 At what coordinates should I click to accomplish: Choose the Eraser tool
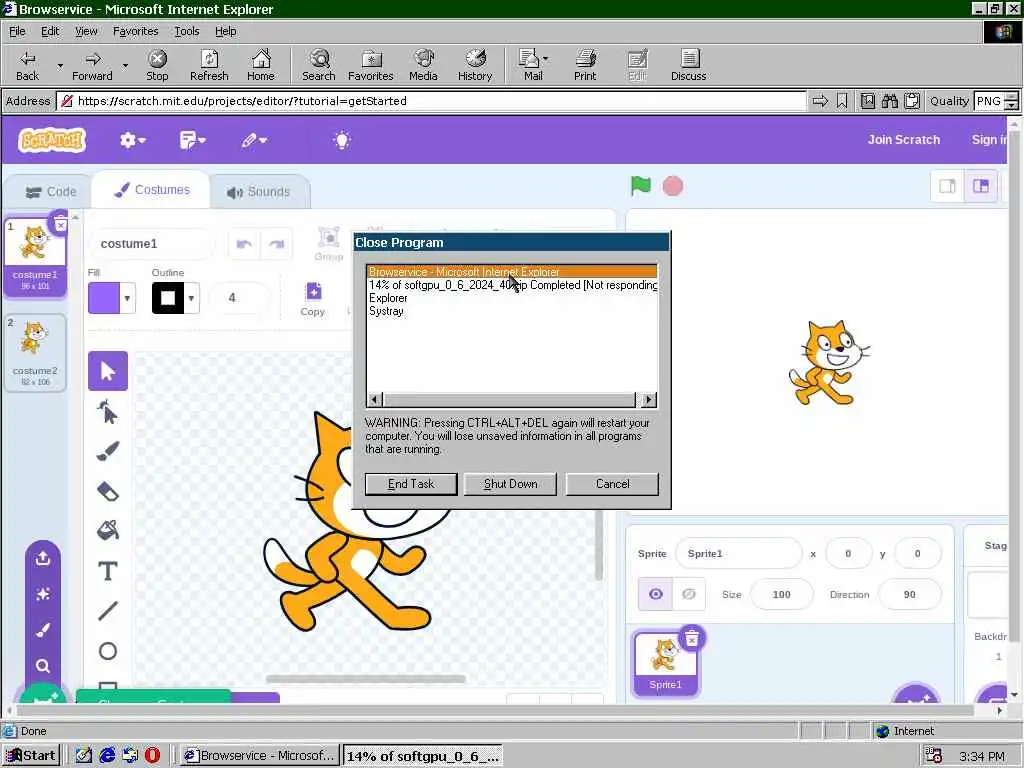pos(108,490)
